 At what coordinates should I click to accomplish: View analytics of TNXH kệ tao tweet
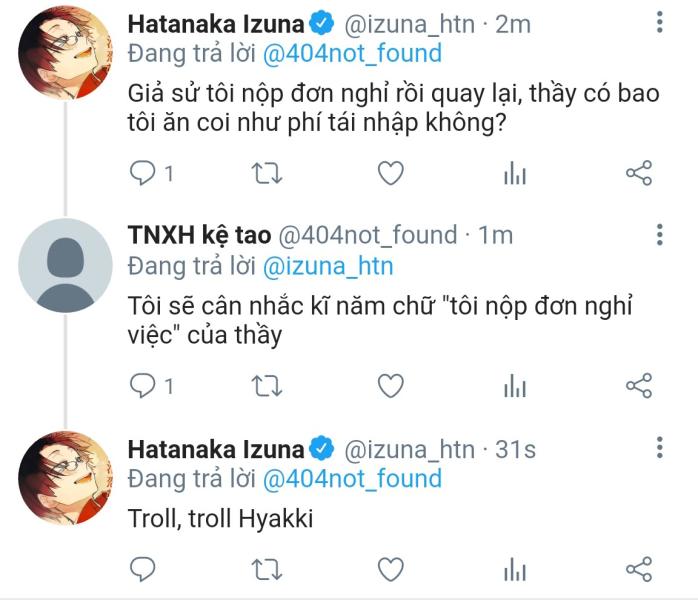coord(515,385)
